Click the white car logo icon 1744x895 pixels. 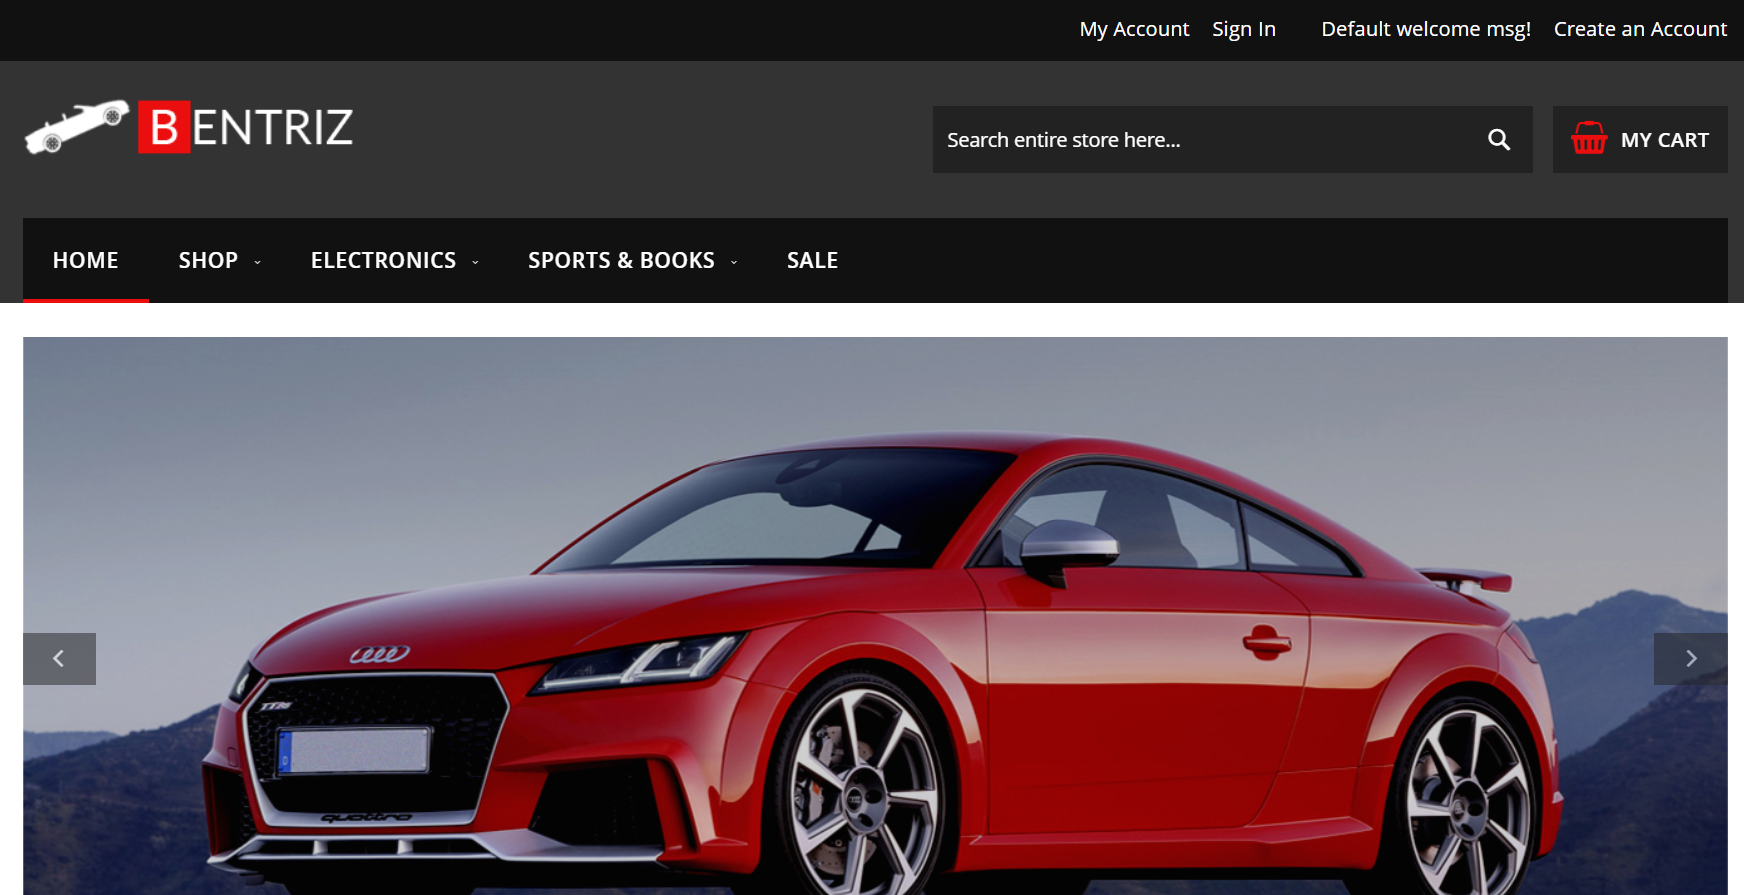coord(77,127)
